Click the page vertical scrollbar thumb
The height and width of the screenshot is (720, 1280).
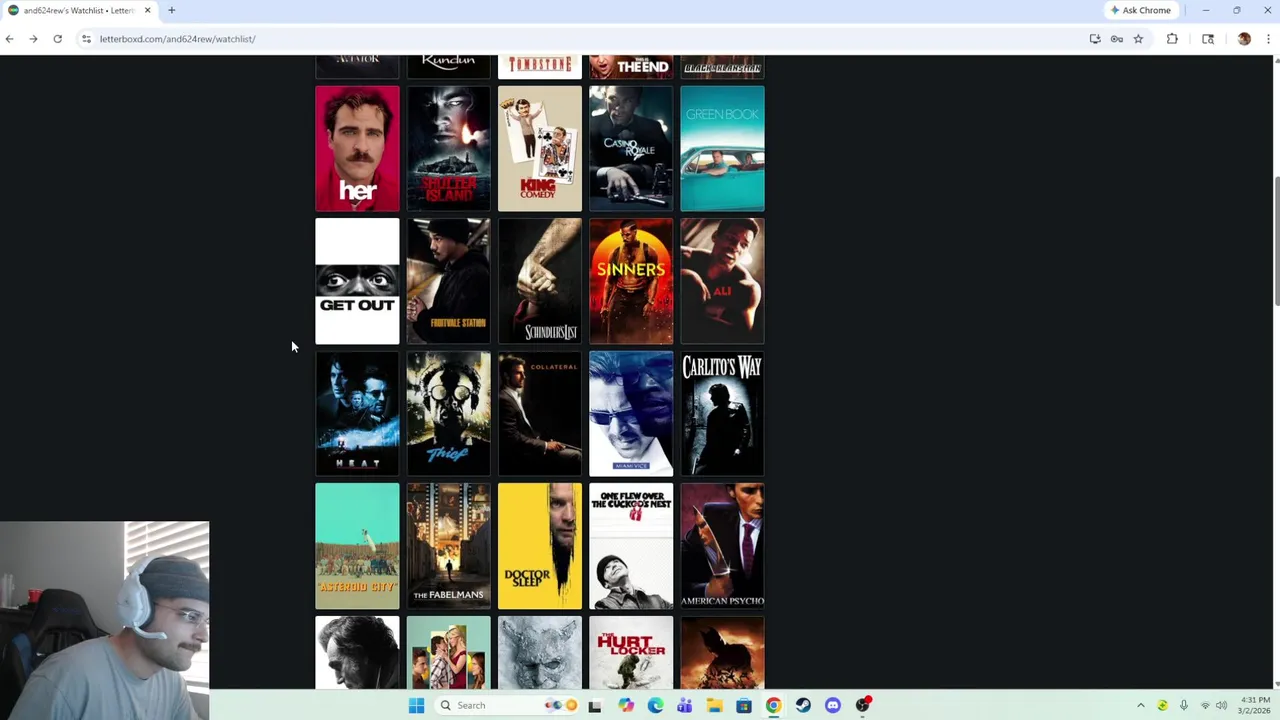tap(1276, 240)
